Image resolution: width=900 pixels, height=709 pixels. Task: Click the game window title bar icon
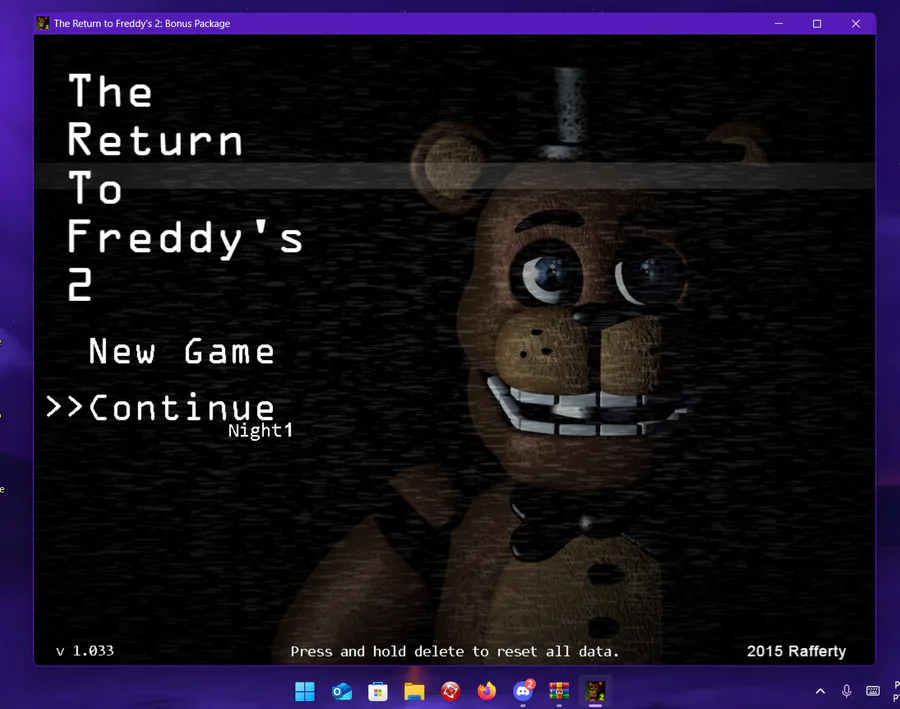(x=42, y=23)
